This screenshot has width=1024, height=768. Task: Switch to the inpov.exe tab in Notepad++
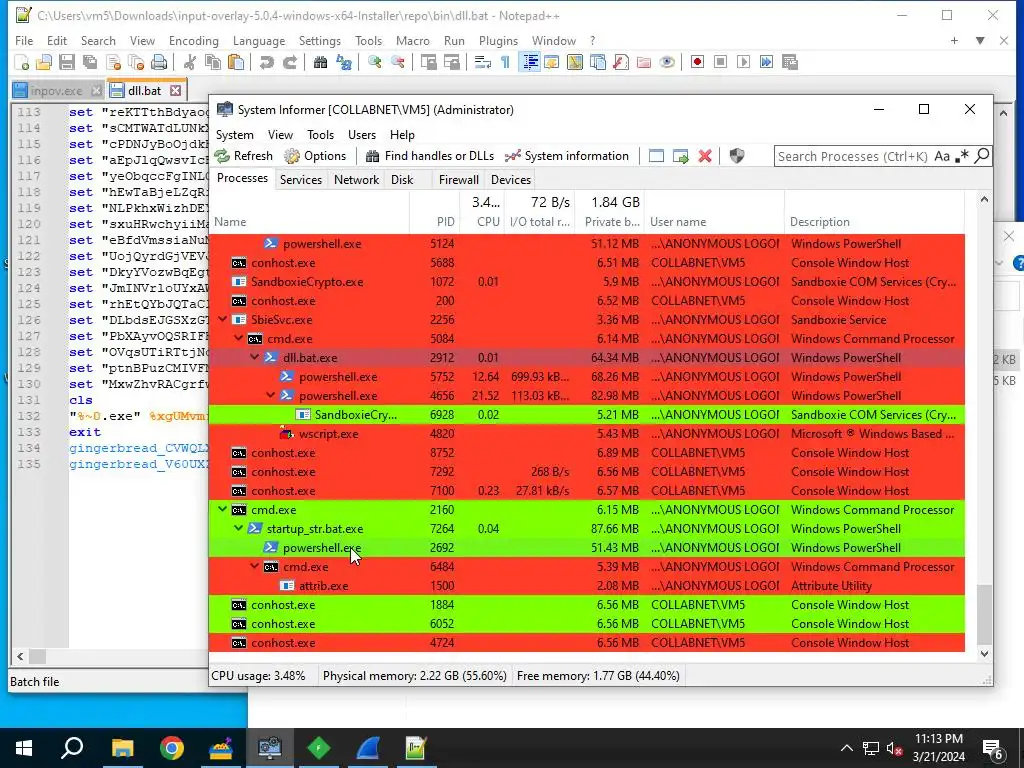click(56, 91)
